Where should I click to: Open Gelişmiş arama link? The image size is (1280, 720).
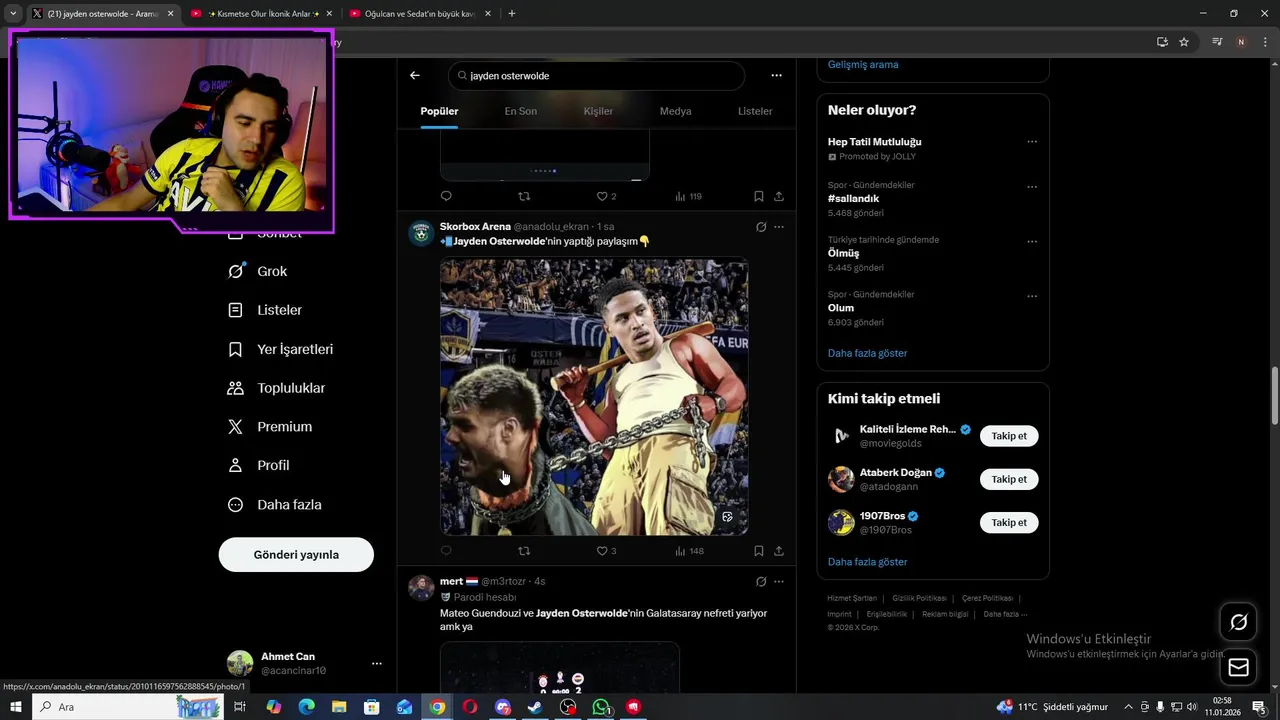point(863,65)
